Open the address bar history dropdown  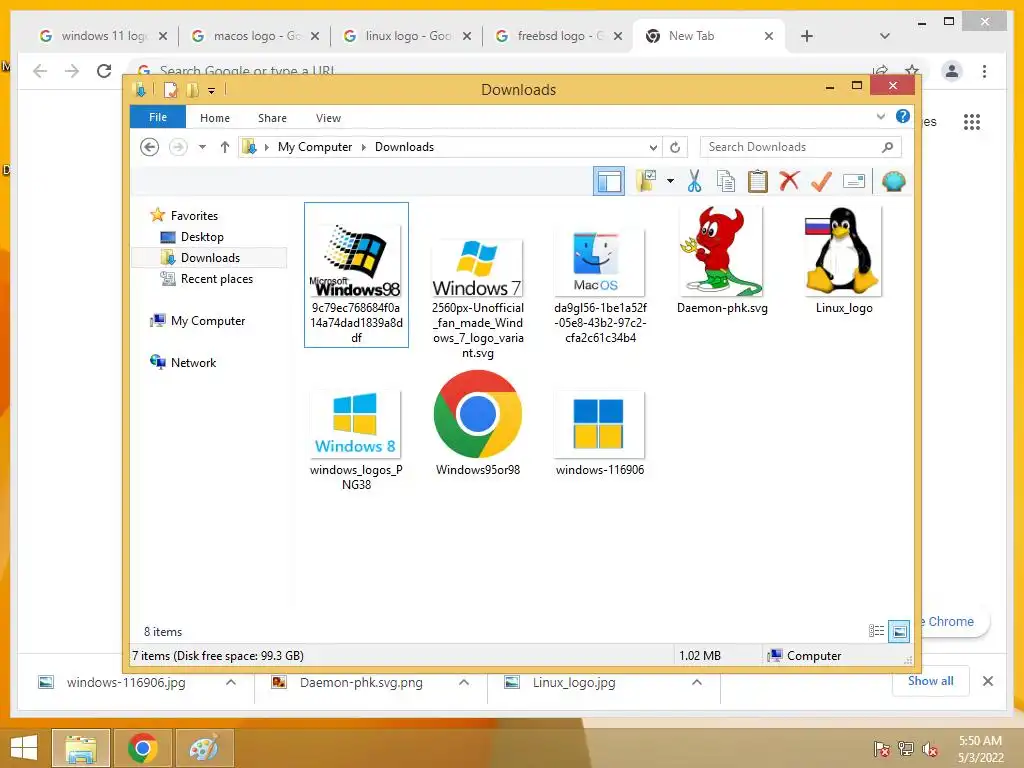653,147
